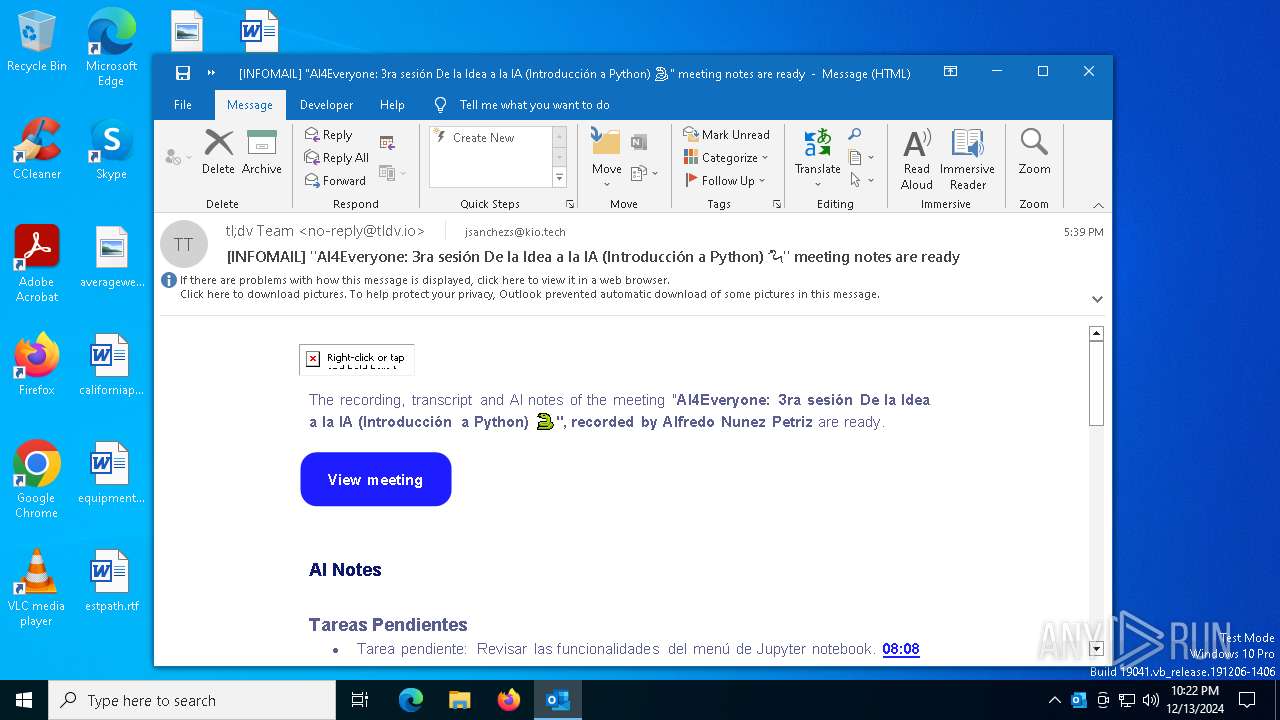1280x720 pixels.
Task: Forward this email message
Action: (335, 181)
